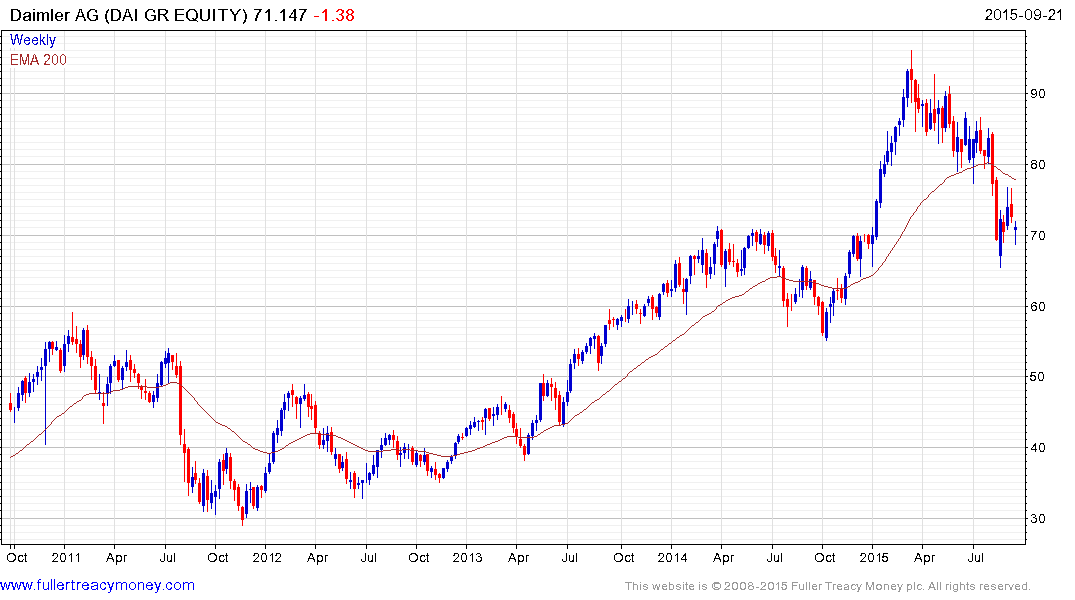Click the 2012 year axis label
The height and width of the screenshot is (600, 1075).
[267, 557]
